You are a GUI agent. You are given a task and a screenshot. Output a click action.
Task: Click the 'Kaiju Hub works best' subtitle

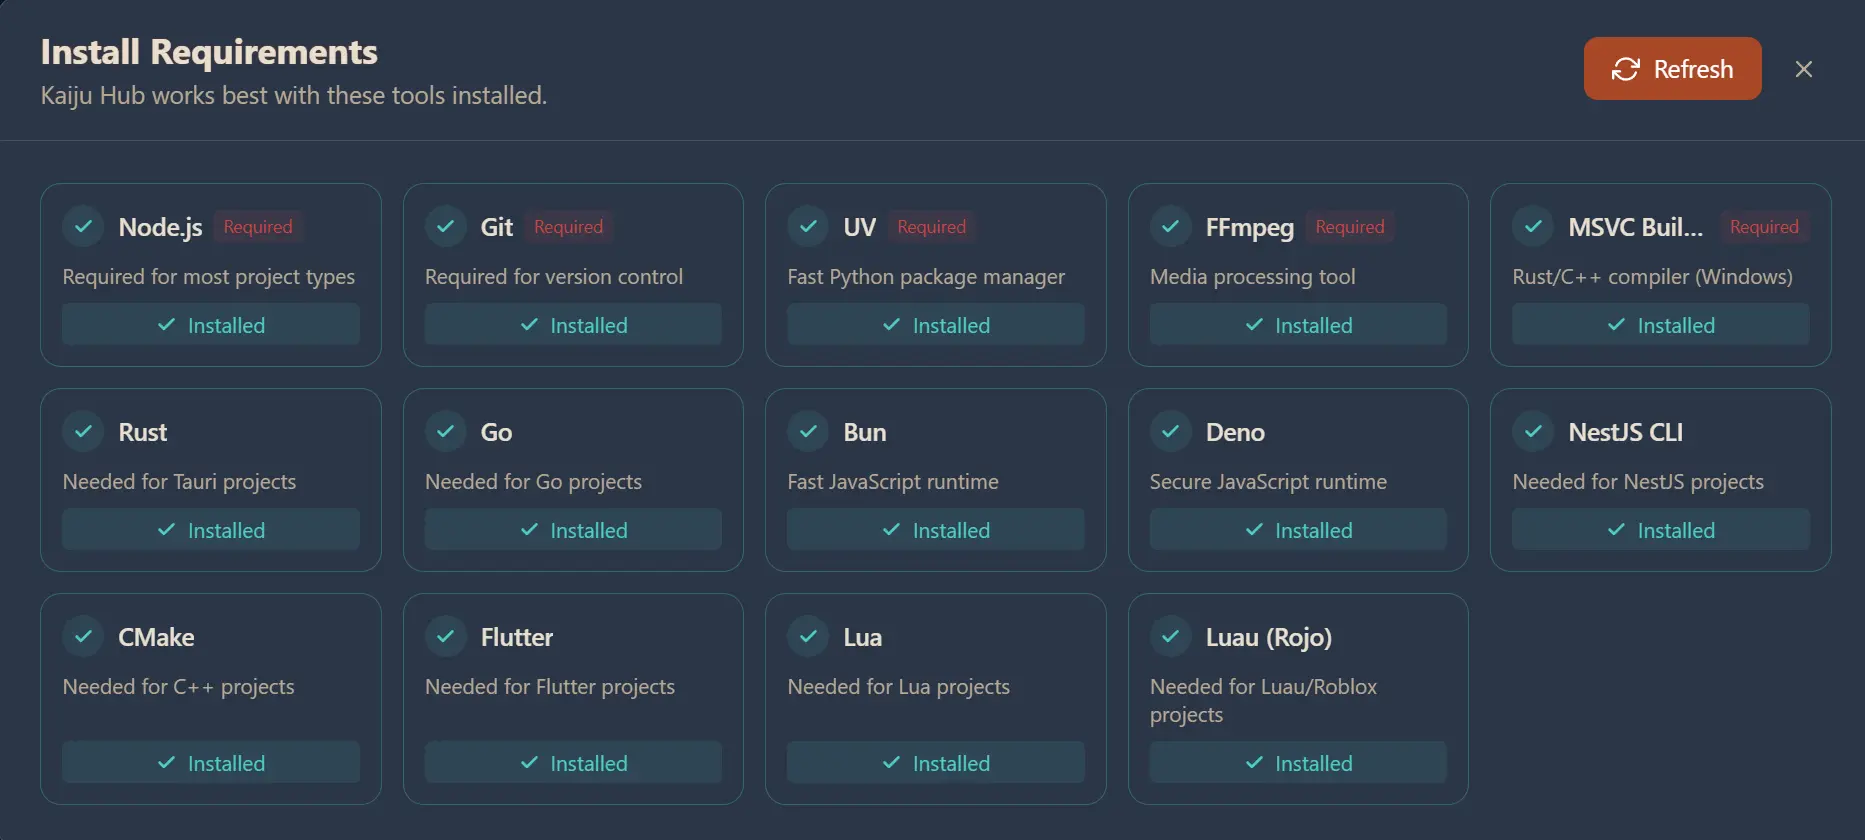click(x=294, y=96)
